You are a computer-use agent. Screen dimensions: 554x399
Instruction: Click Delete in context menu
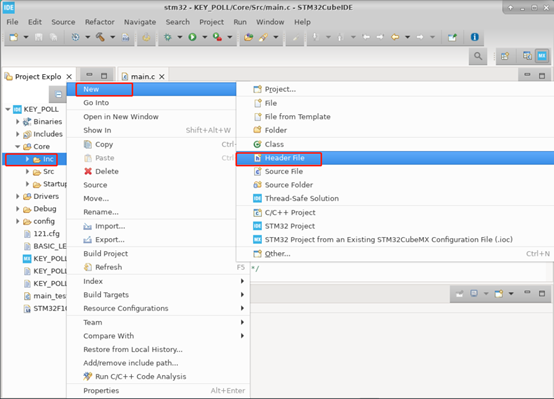coord(151,171)
